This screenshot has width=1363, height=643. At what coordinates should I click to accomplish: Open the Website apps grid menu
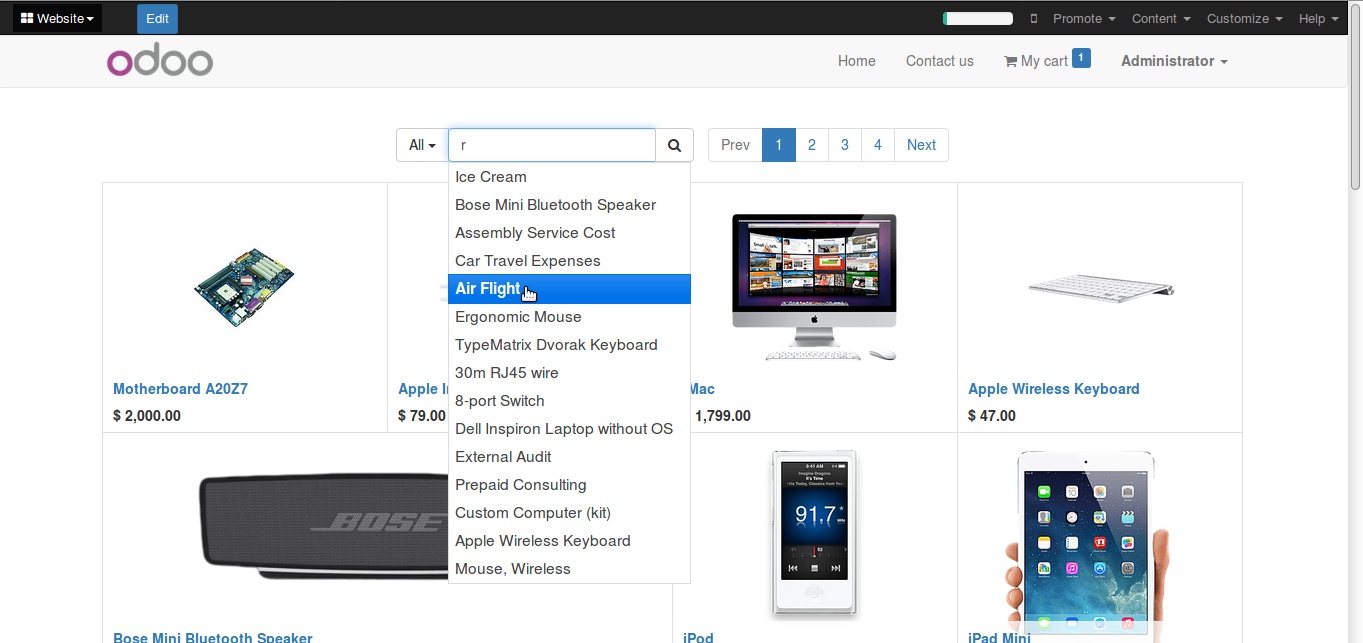[x=58, y=18]
